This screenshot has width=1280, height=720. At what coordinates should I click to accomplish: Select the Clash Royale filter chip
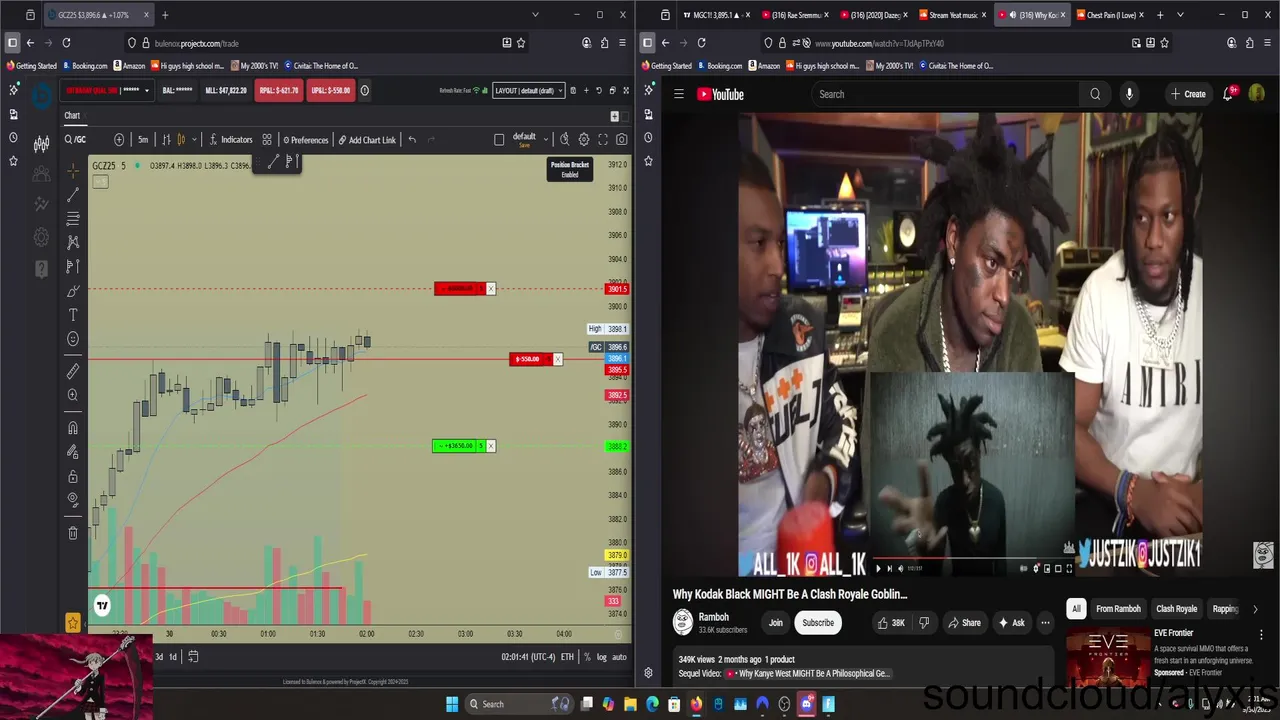1176,609
